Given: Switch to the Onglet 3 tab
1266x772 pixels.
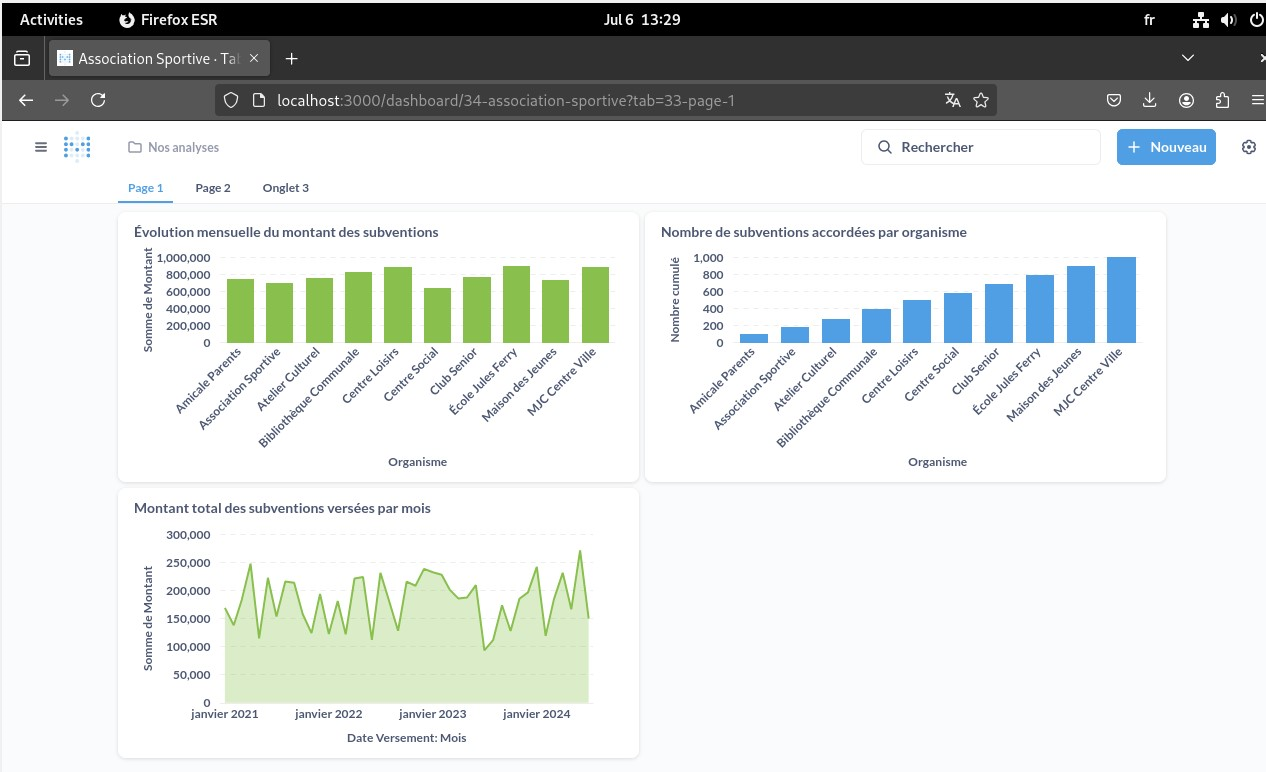Looking at the screenshot, I should point(285,188).
